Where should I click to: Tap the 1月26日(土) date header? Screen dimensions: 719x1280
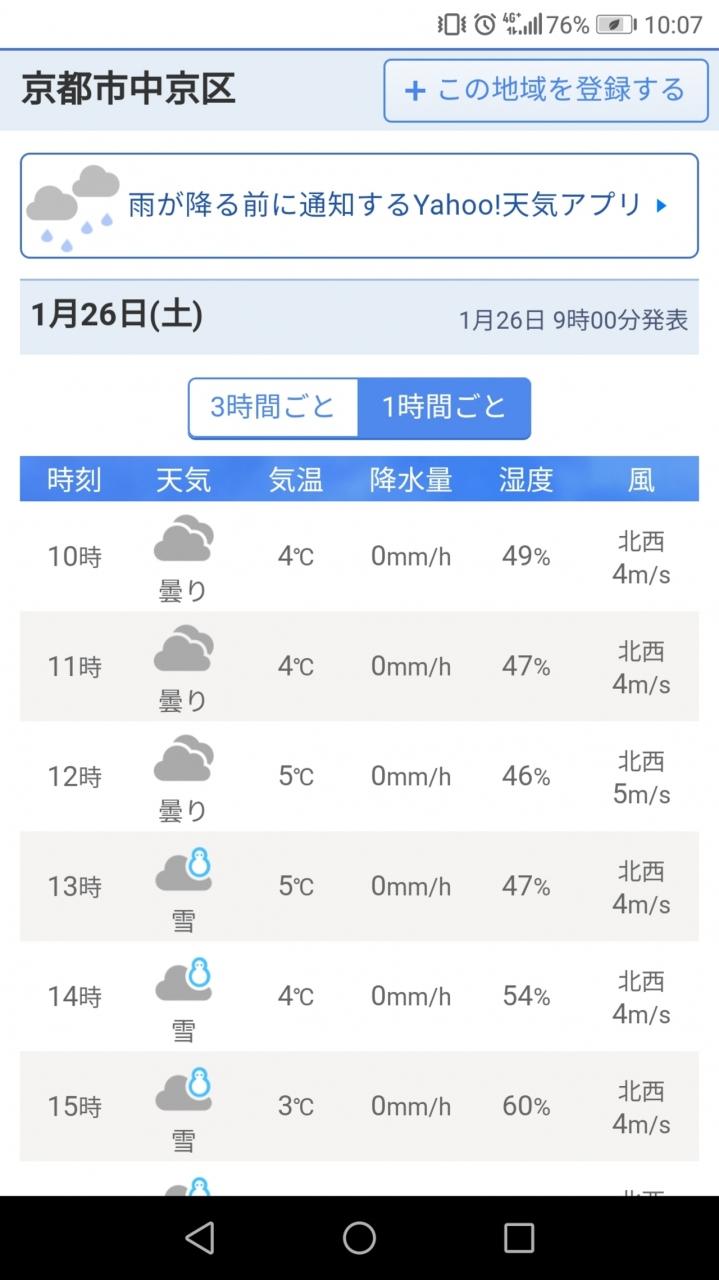click(x=117, y=316)
